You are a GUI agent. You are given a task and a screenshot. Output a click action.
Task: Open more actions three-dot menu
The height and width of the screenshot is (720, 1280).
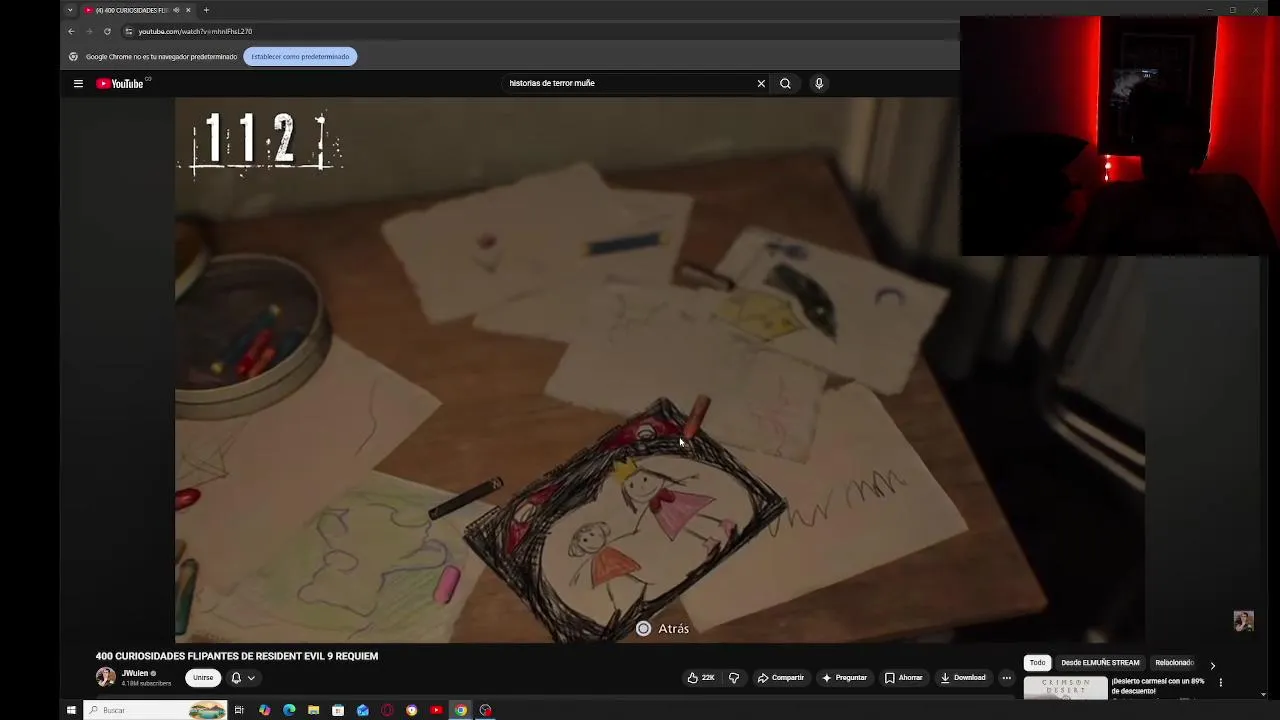click(1007, 678)
